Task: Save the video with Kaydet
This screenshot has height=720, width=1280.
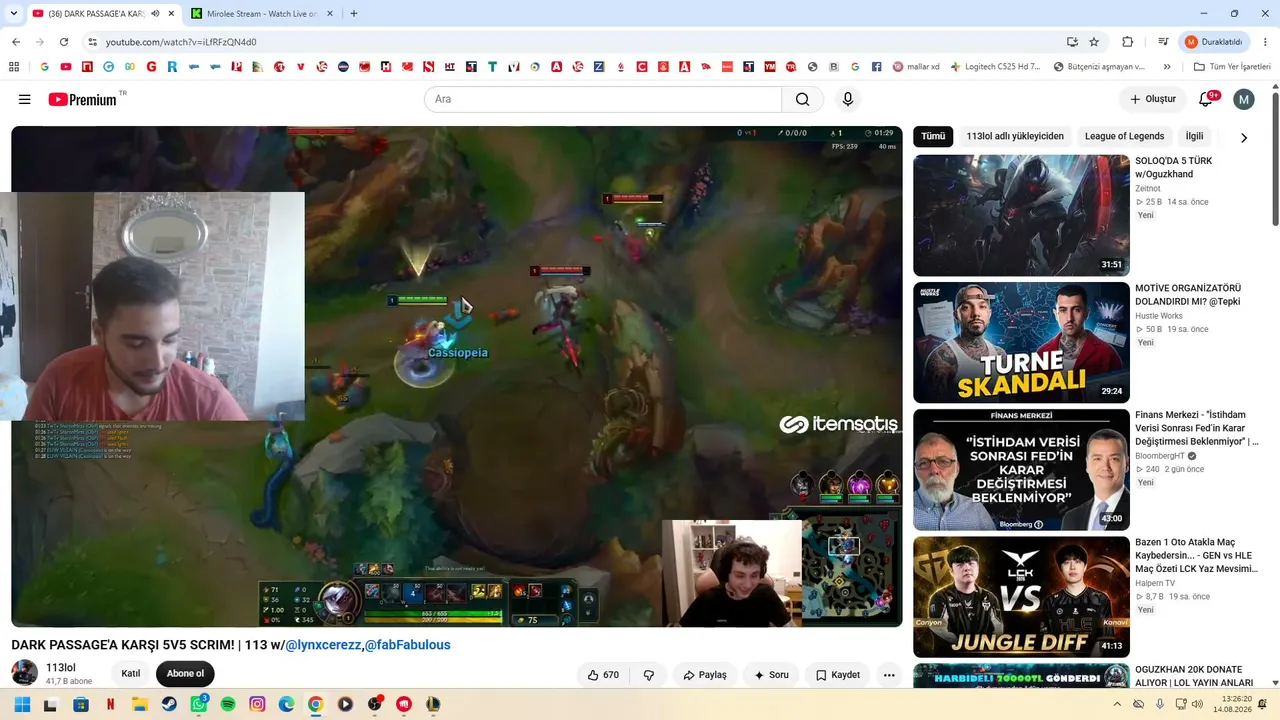Action: coord(838,675)
